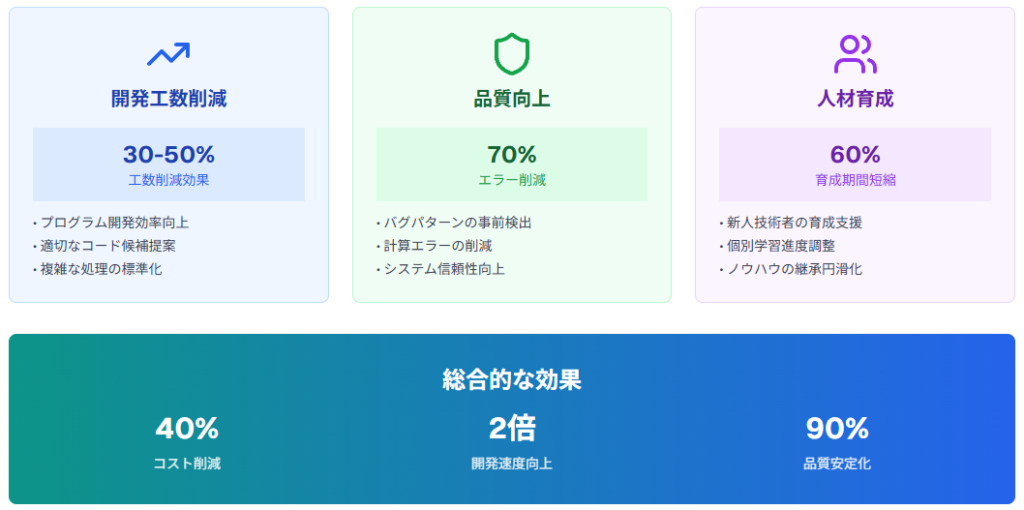The width and height of the screenshot is (1024, 510).
Task: Click the blue upward trend arrow icon
Action: pyautogui.click(x=168, y=54)
